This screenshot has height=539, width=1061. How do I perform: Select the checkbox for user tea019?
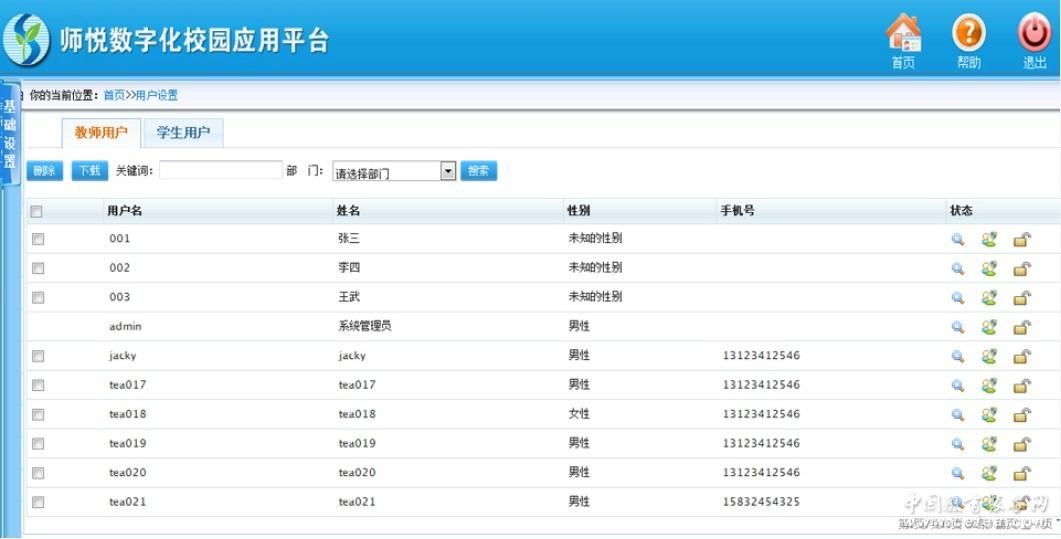38,443
